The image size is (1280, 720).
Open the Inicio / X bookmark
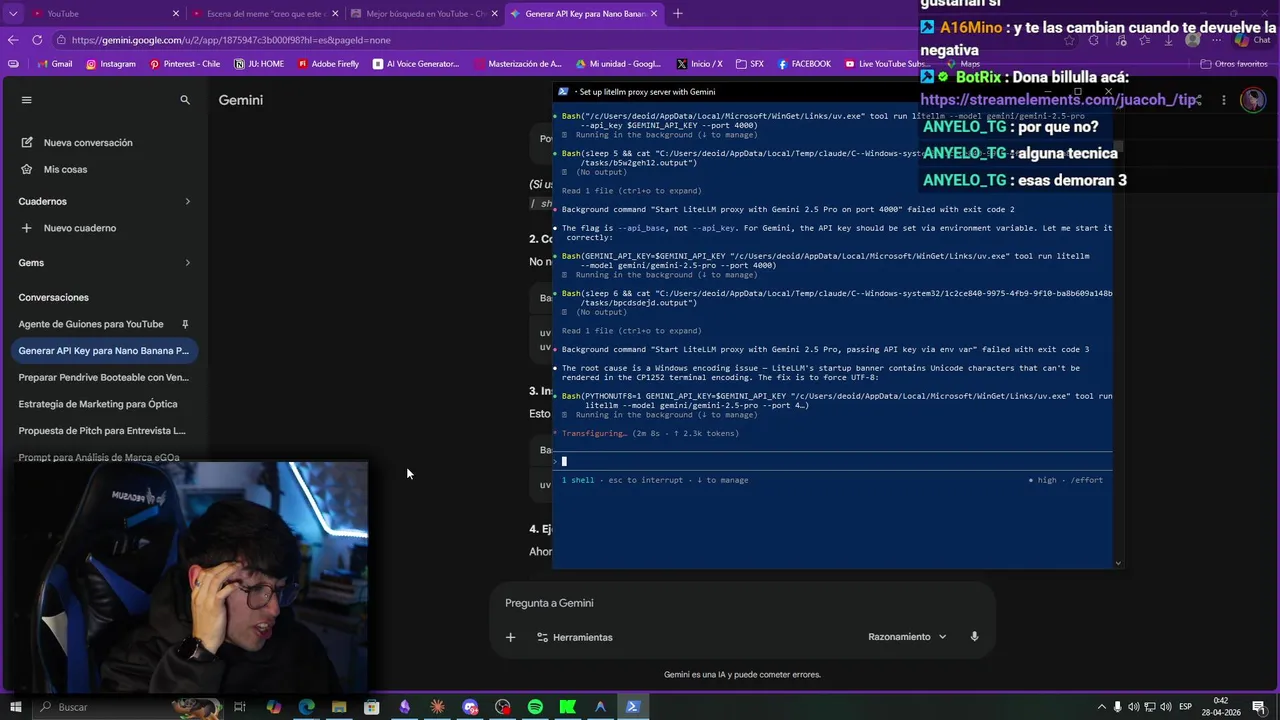point(699,64)
